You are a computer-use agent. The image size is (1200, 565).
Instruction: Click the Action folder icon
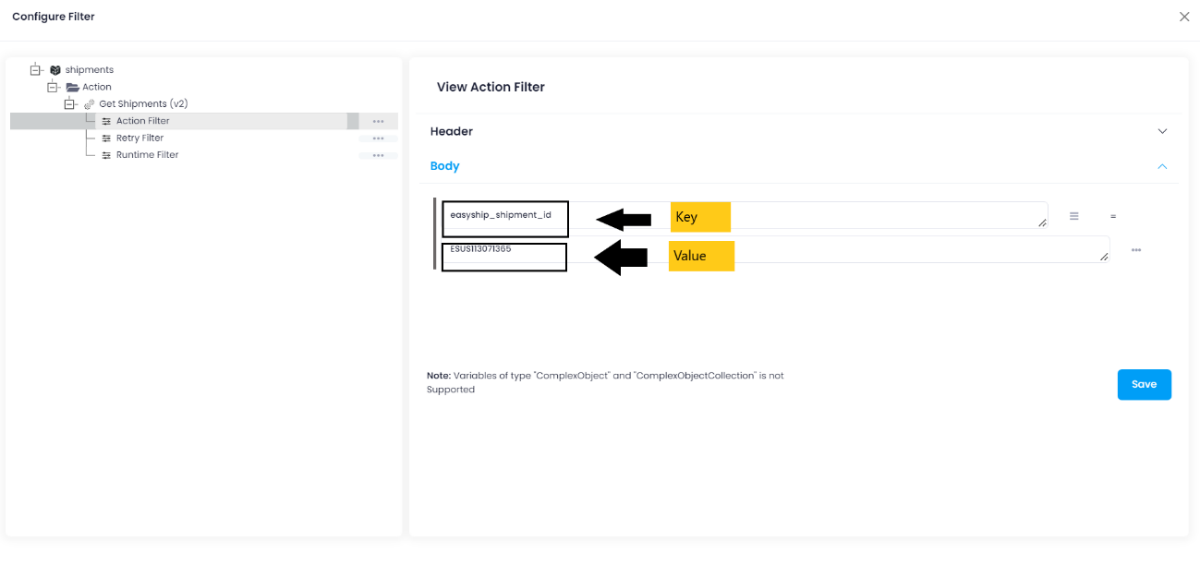tap(72, 87)
